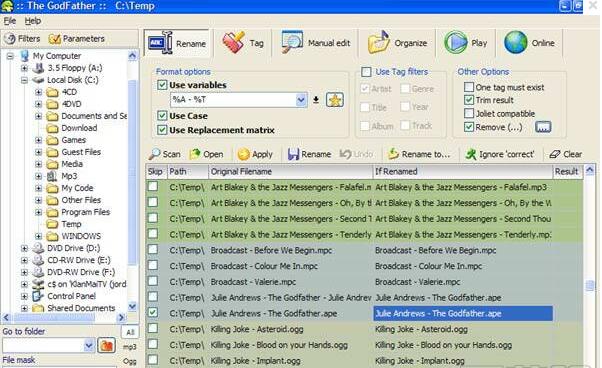This screenshot has width=602, height=368.
Task: Click the Clear button
Action: coord(566,154)
